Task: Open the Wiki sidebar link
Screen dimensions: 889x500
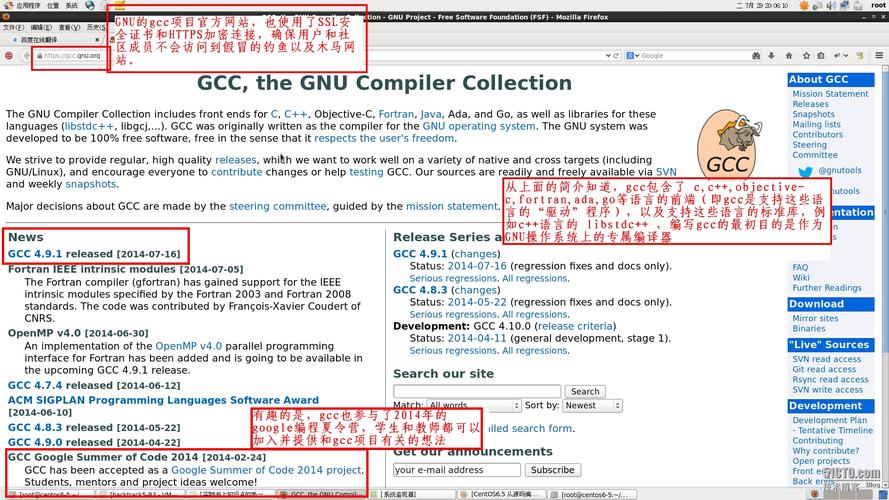Action: point(801,278)
